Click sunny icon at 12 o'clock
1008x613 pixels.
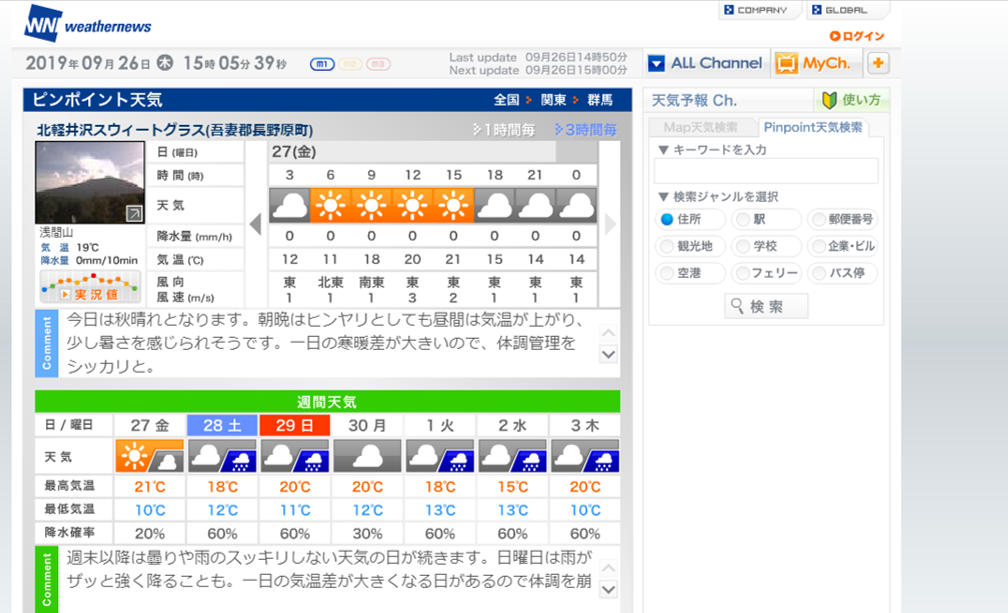coord(413,206)
